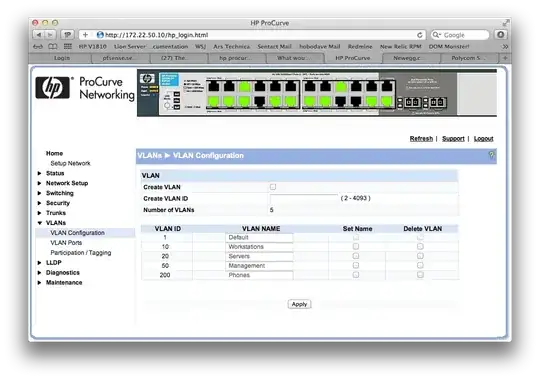This screenshot has height=381, width=540.
Task: Check Delete VLAN for Phones row
Action: (x=420, y=275)
